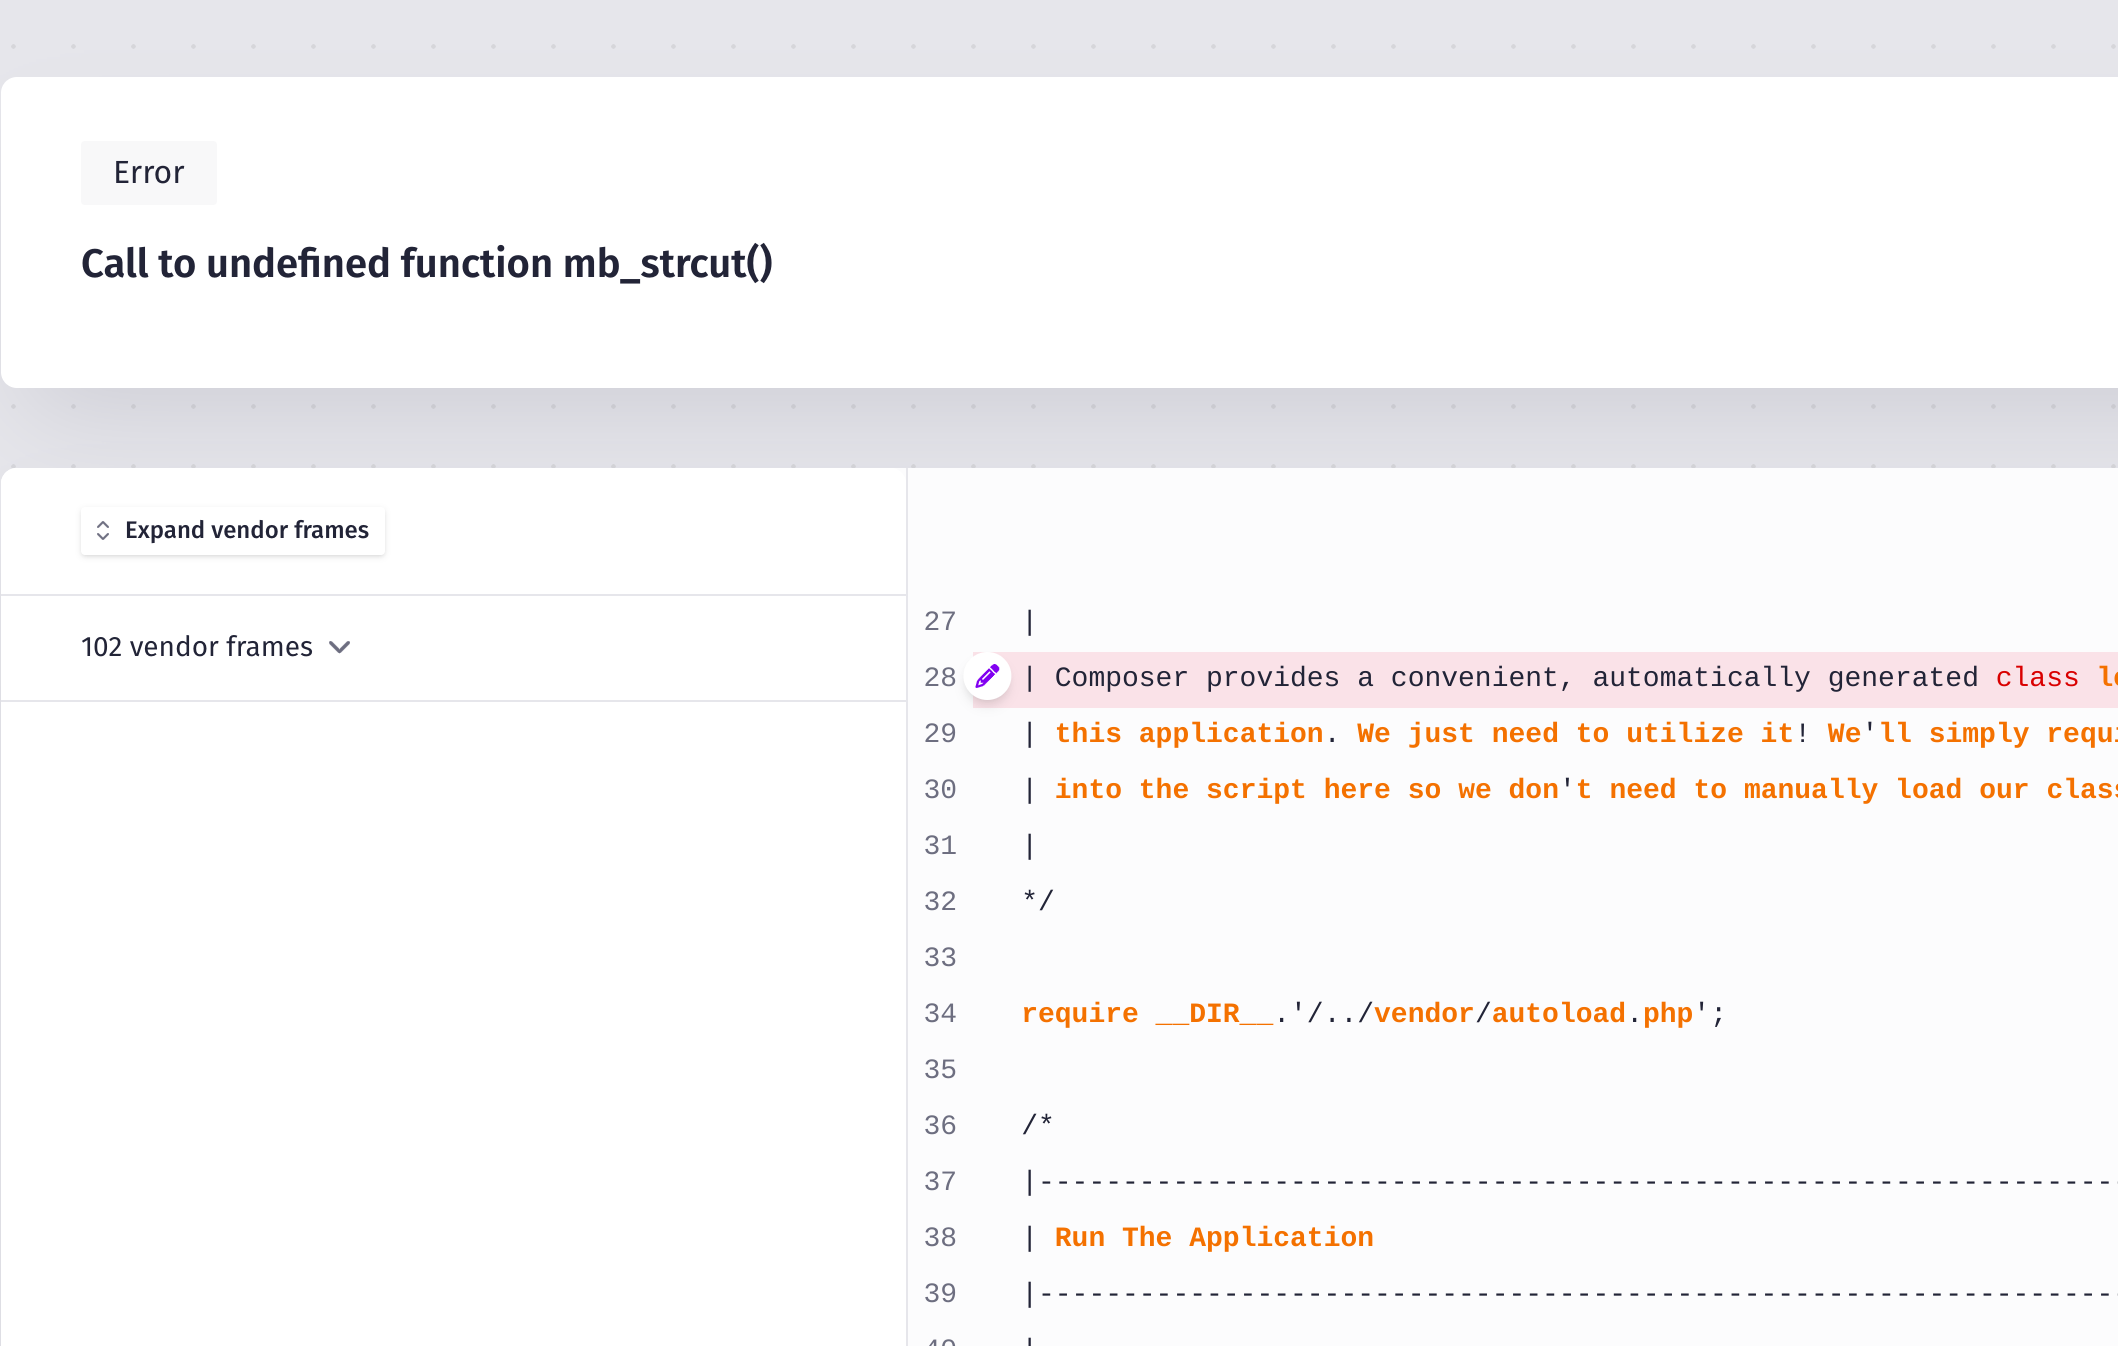Click the 'Run The Application' comment line
Image resolution: width=2118 pixels, height=1346 pixels.
tap(1213, 1237)
